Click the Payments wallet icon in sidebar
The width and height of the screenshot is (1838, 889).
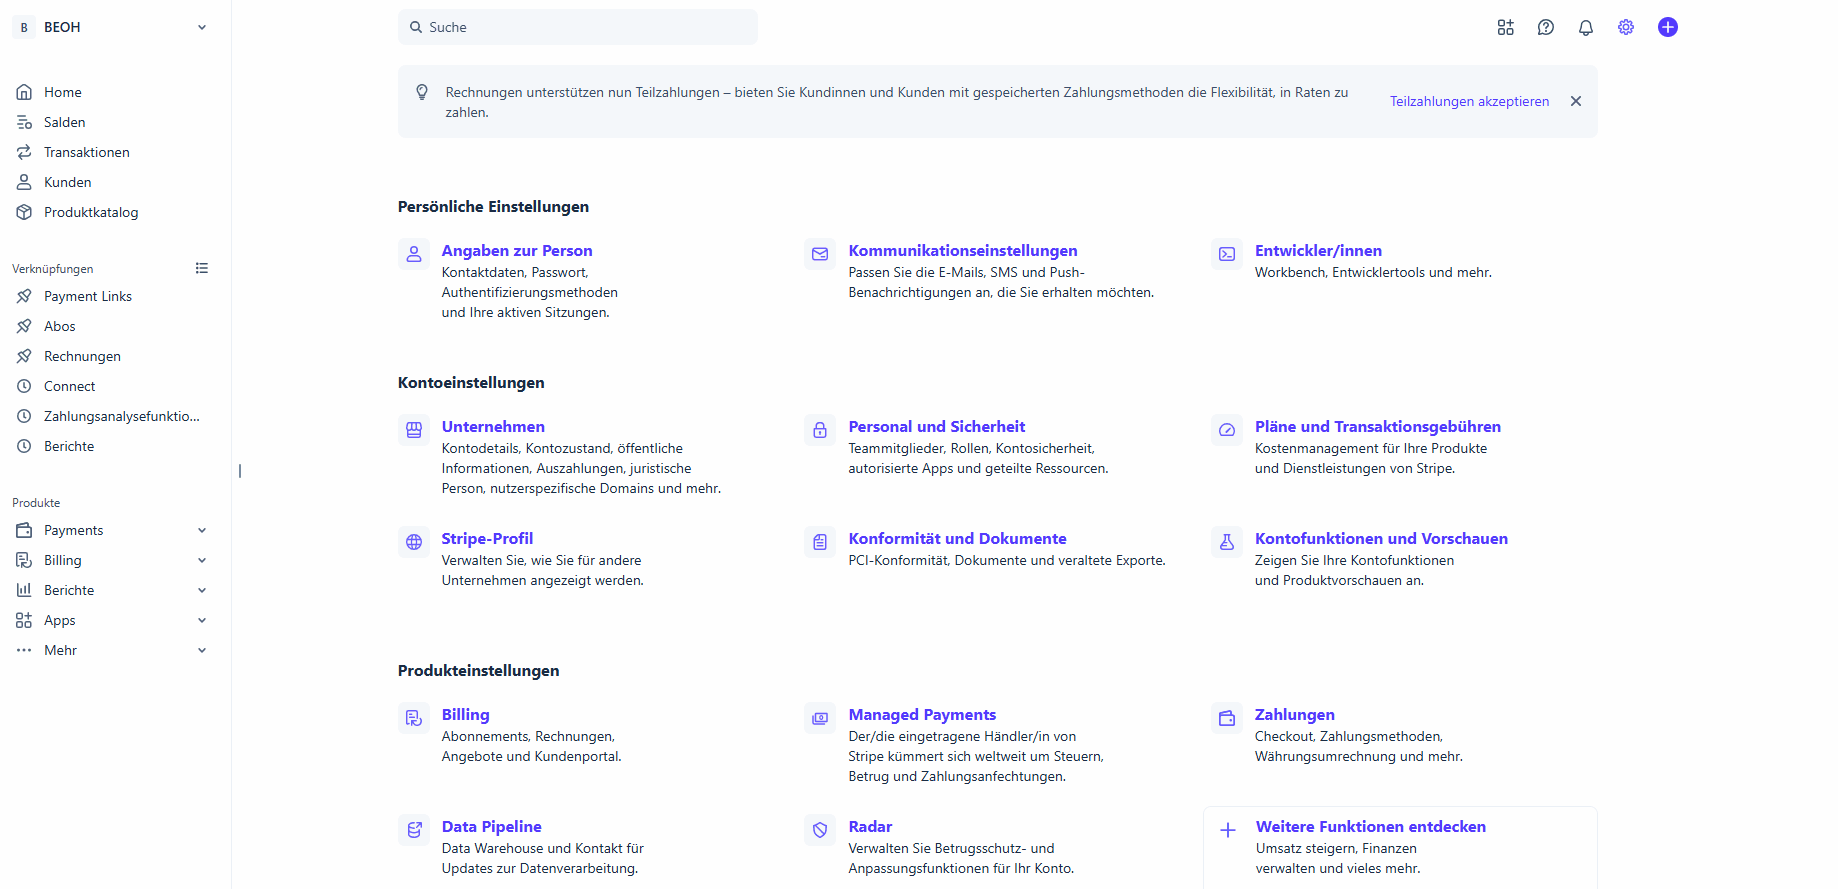tap(24, 530)
